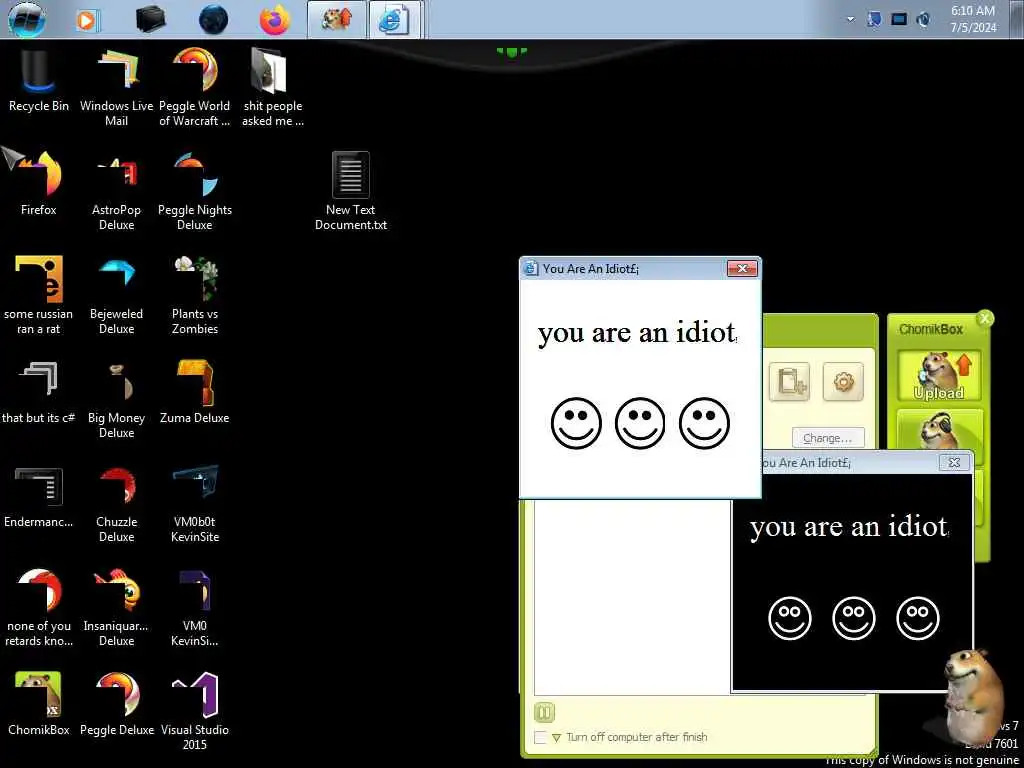Click the ChomikBox Upload hamster button

tap(939, 376)
